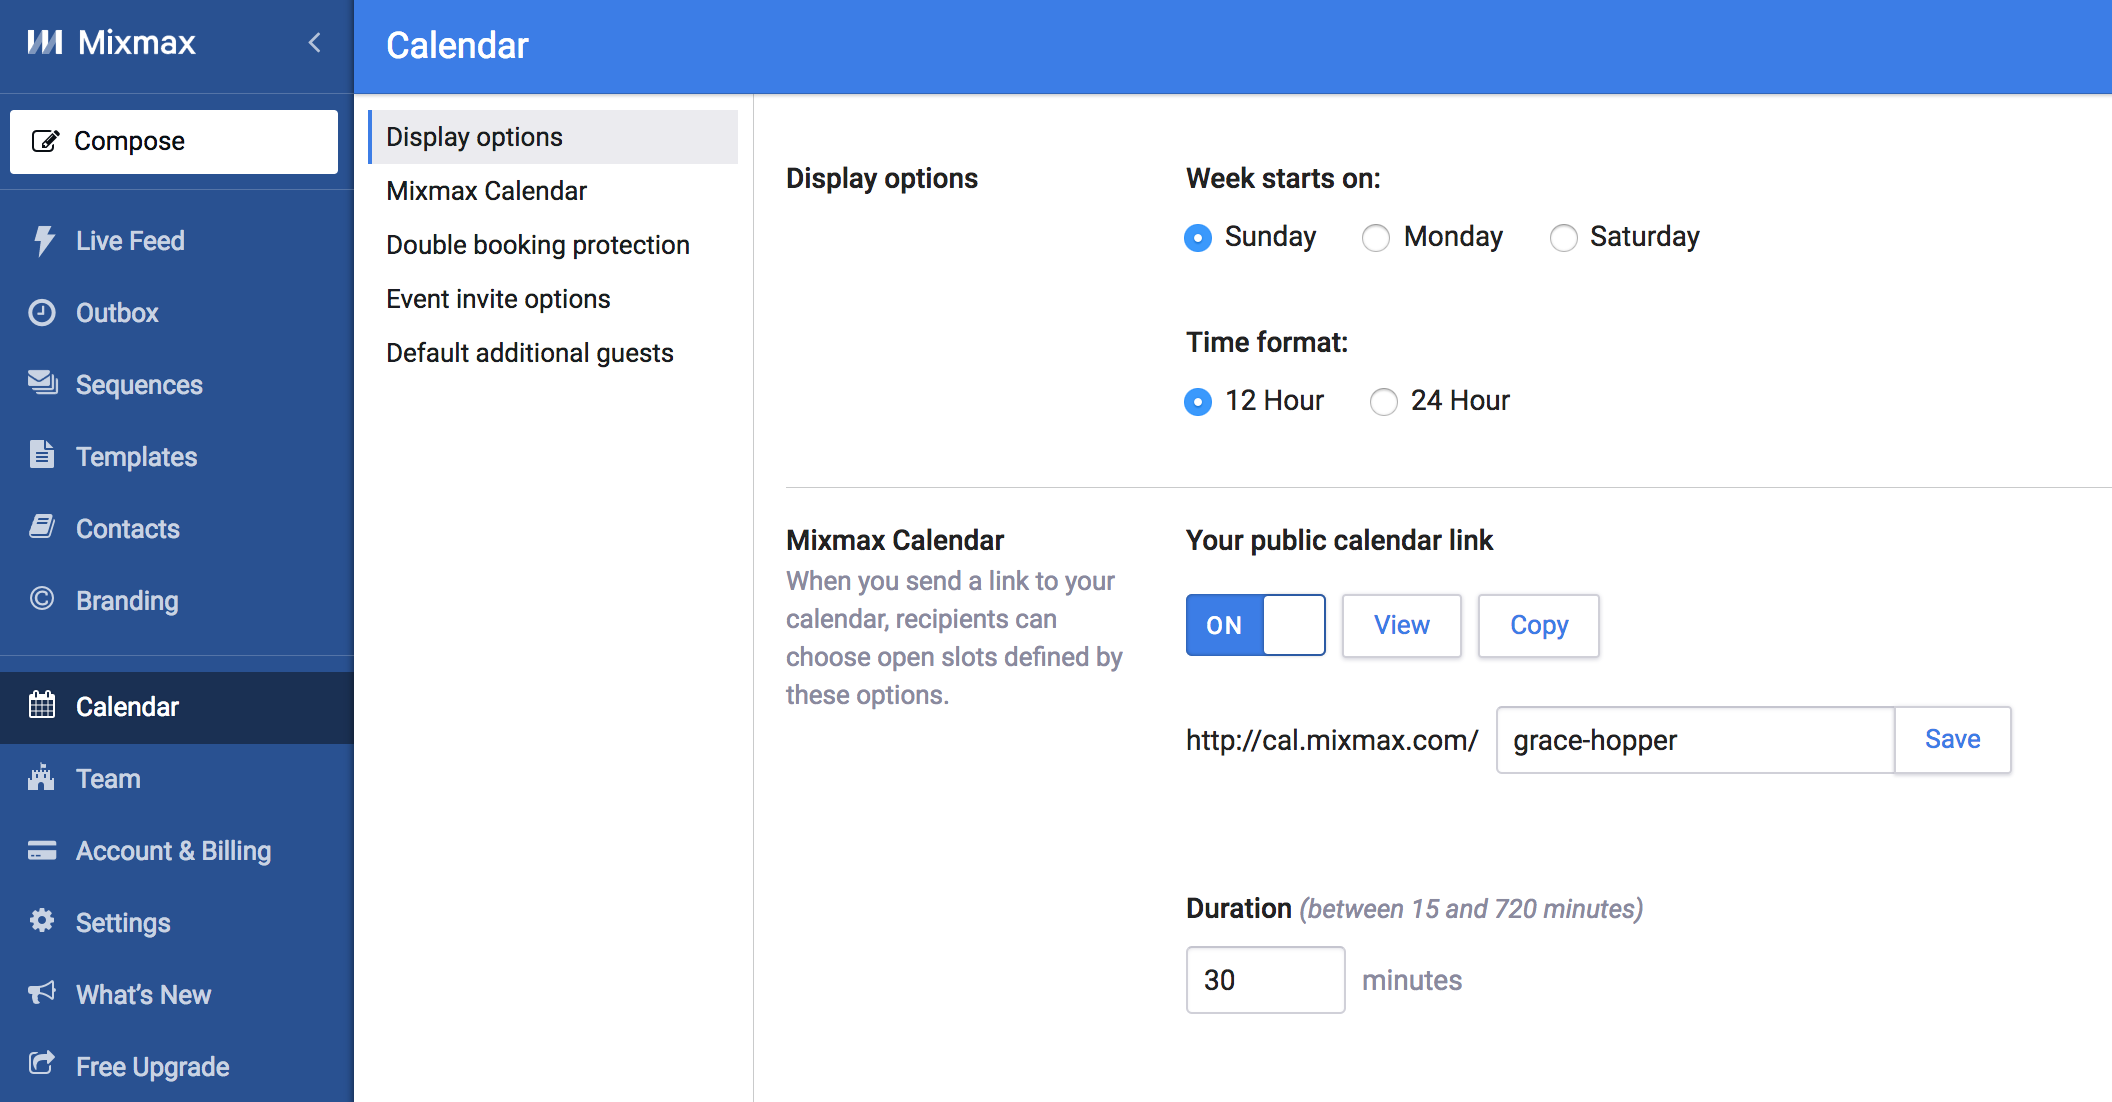The width and height of the screenshot is (2112, 1102).
Task: Click the Contacts book icon
Action: coord(42,527)
